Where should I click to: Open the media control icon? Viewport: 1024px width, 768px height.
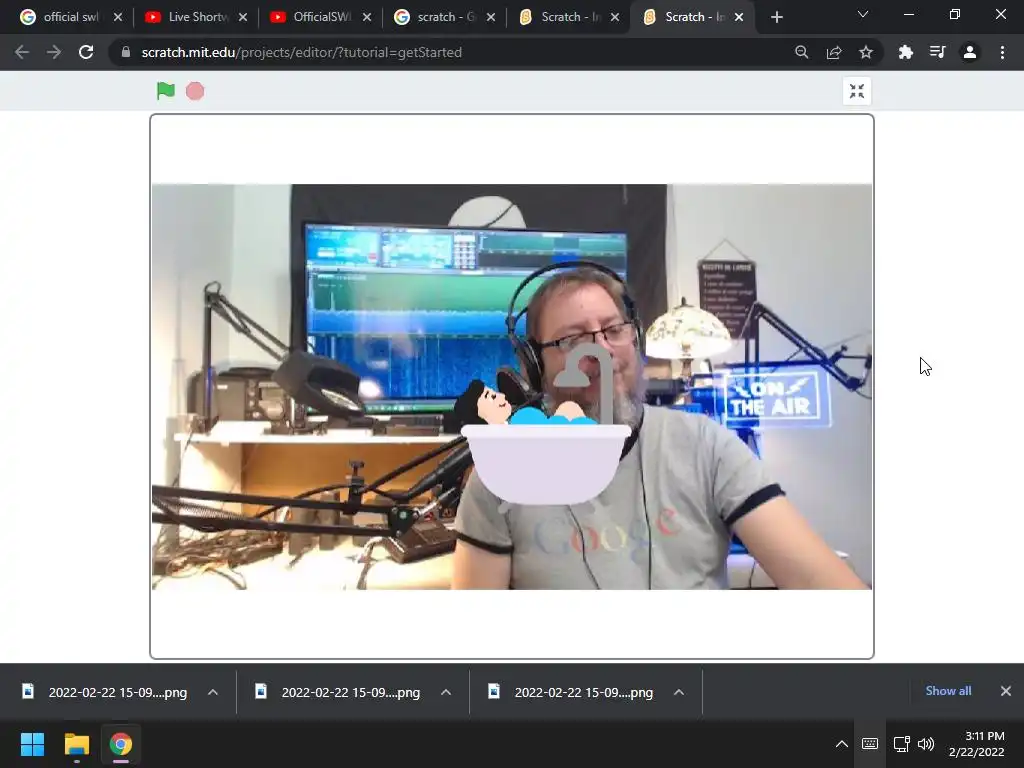coord(938,52)
